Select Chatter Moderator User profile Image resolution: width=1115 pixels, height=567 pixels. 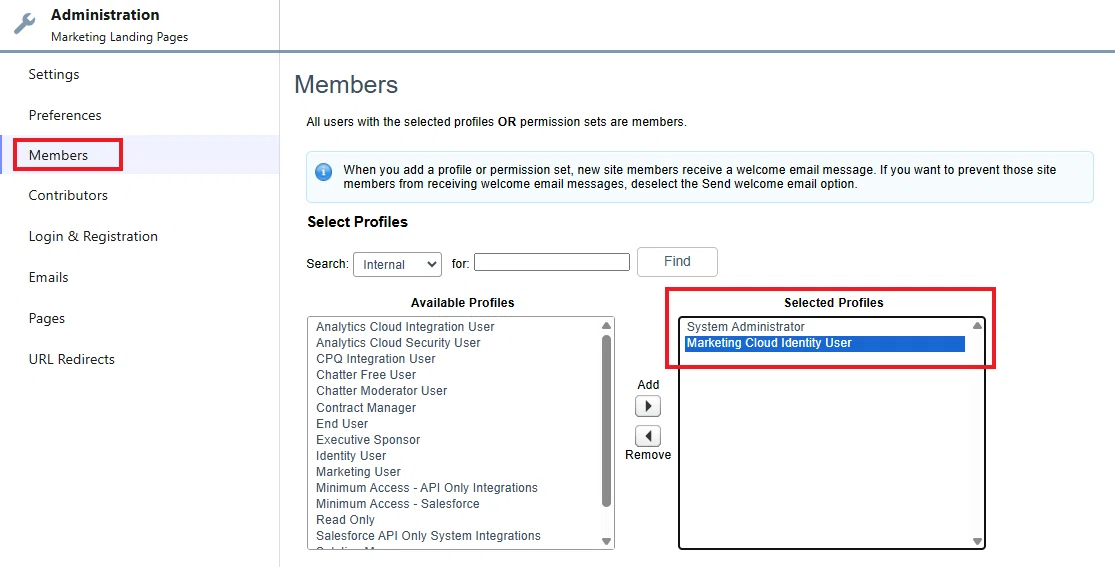[x=382, y=391]
